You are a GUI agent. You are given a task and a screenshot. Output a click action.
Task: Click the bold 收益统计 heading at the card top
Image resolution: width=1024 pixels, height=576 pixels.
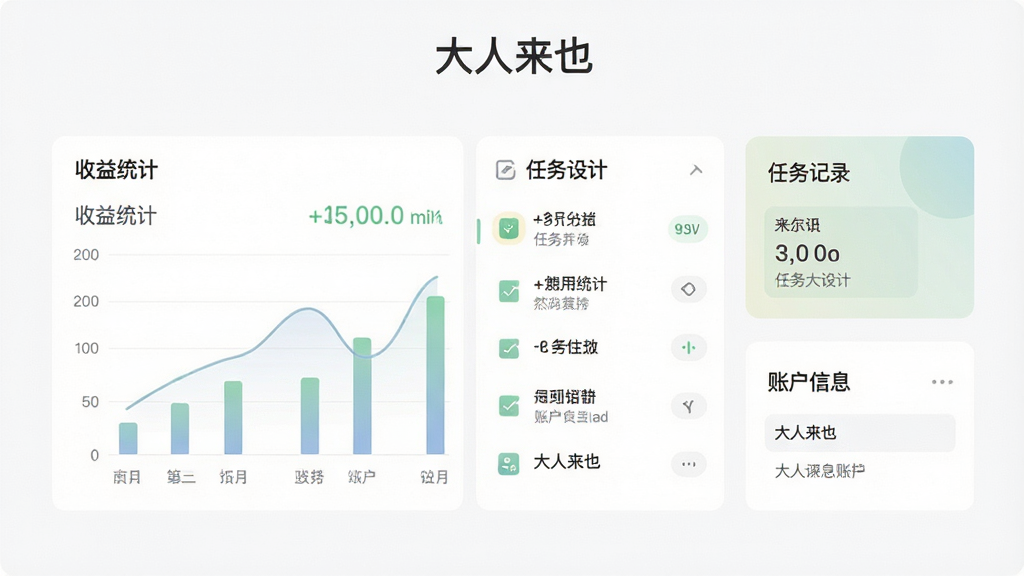pos(116,169)
